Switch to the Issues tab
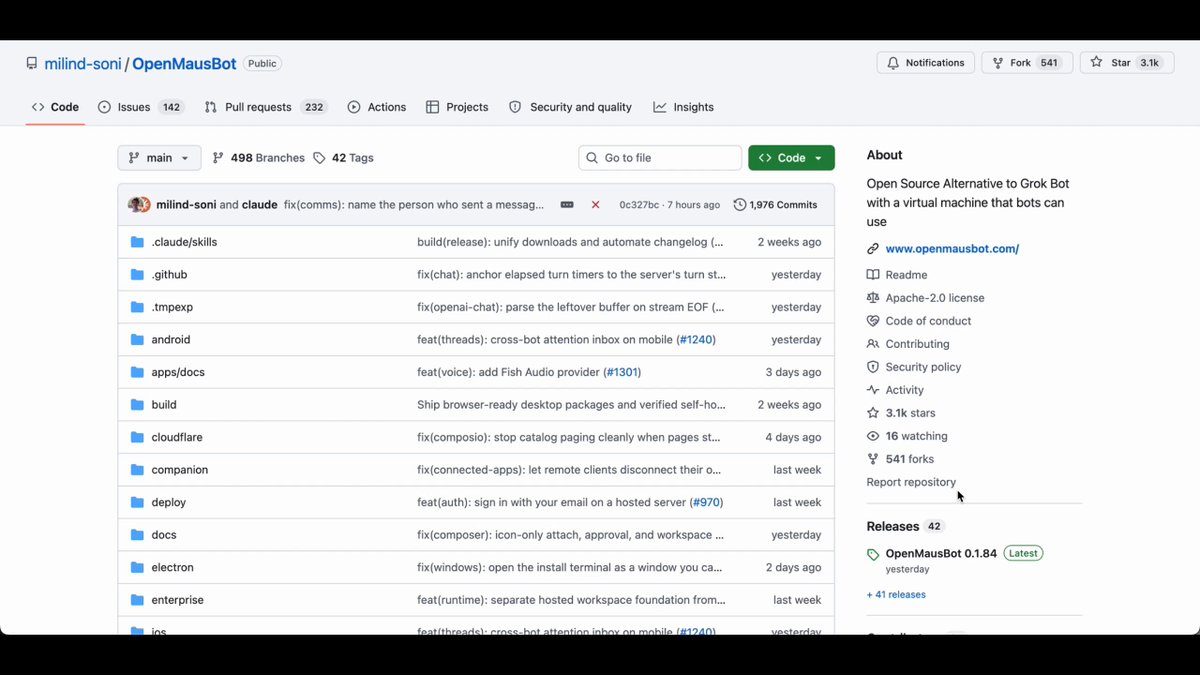 pyautogui.click(x=140, y=107)
